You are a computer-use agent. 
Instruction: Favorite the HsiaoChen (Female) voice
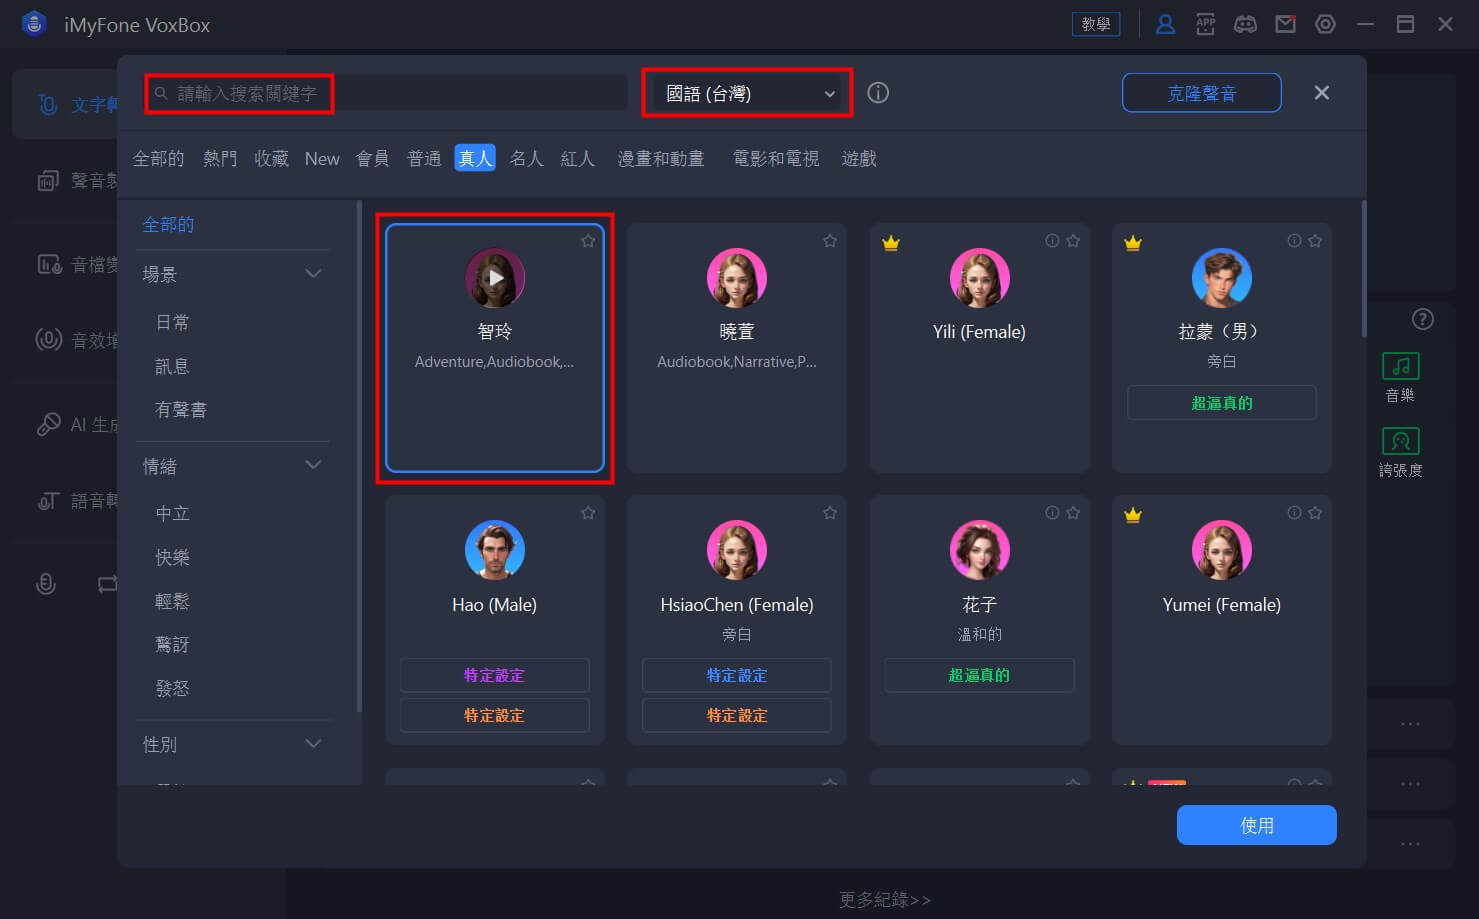point(830,513)
